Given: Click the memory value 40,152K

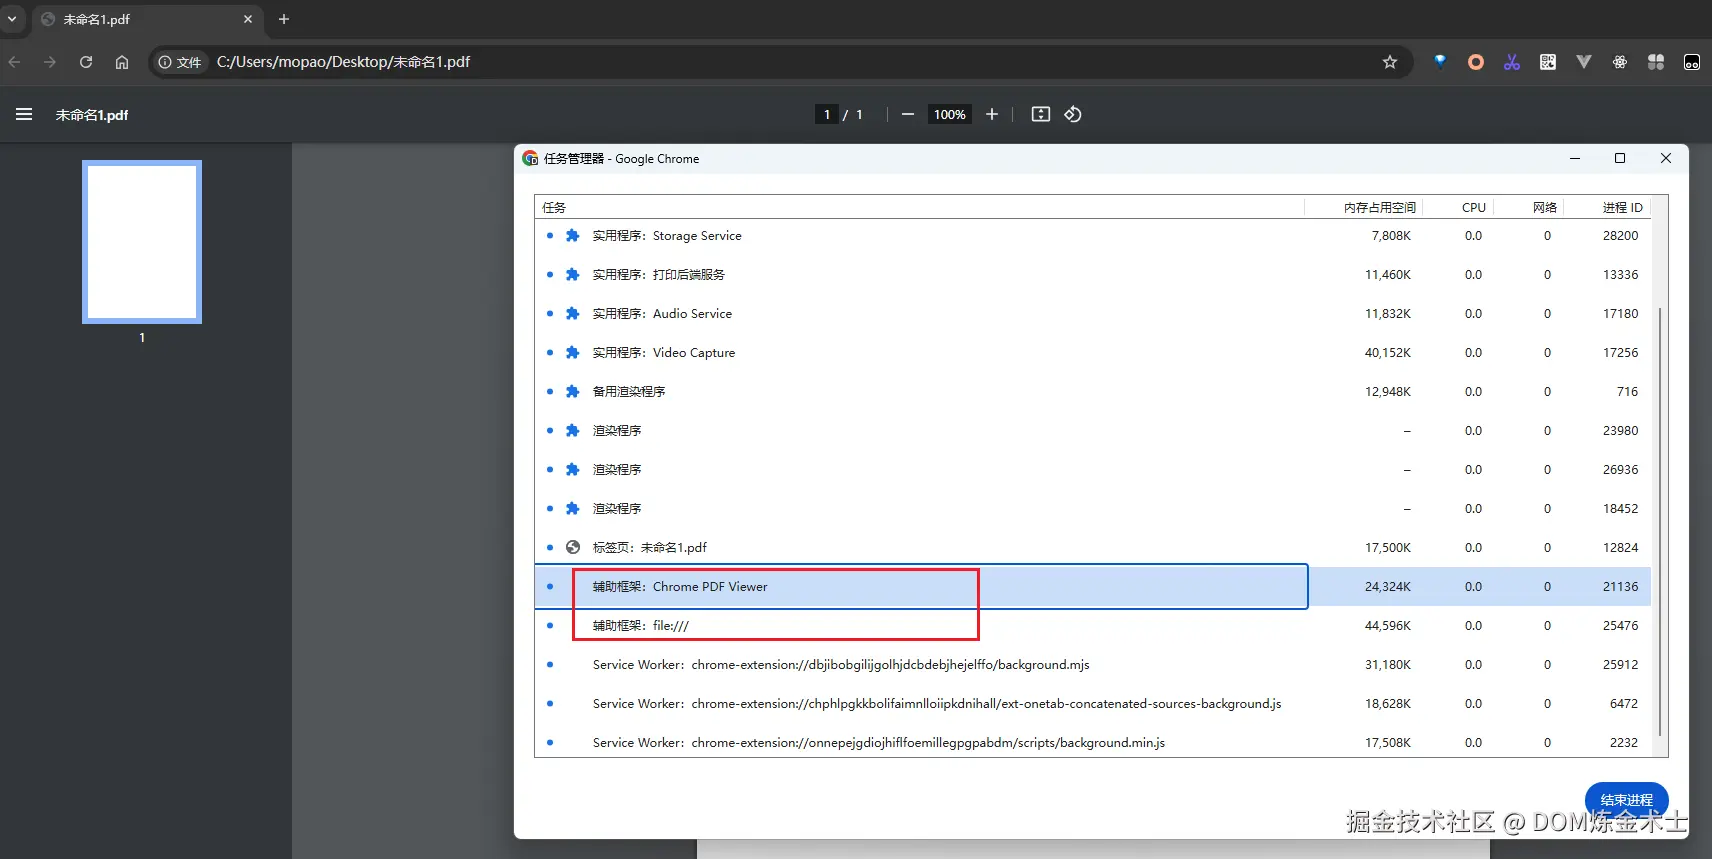Looking at the screenshot, I should coord(1388,353).
